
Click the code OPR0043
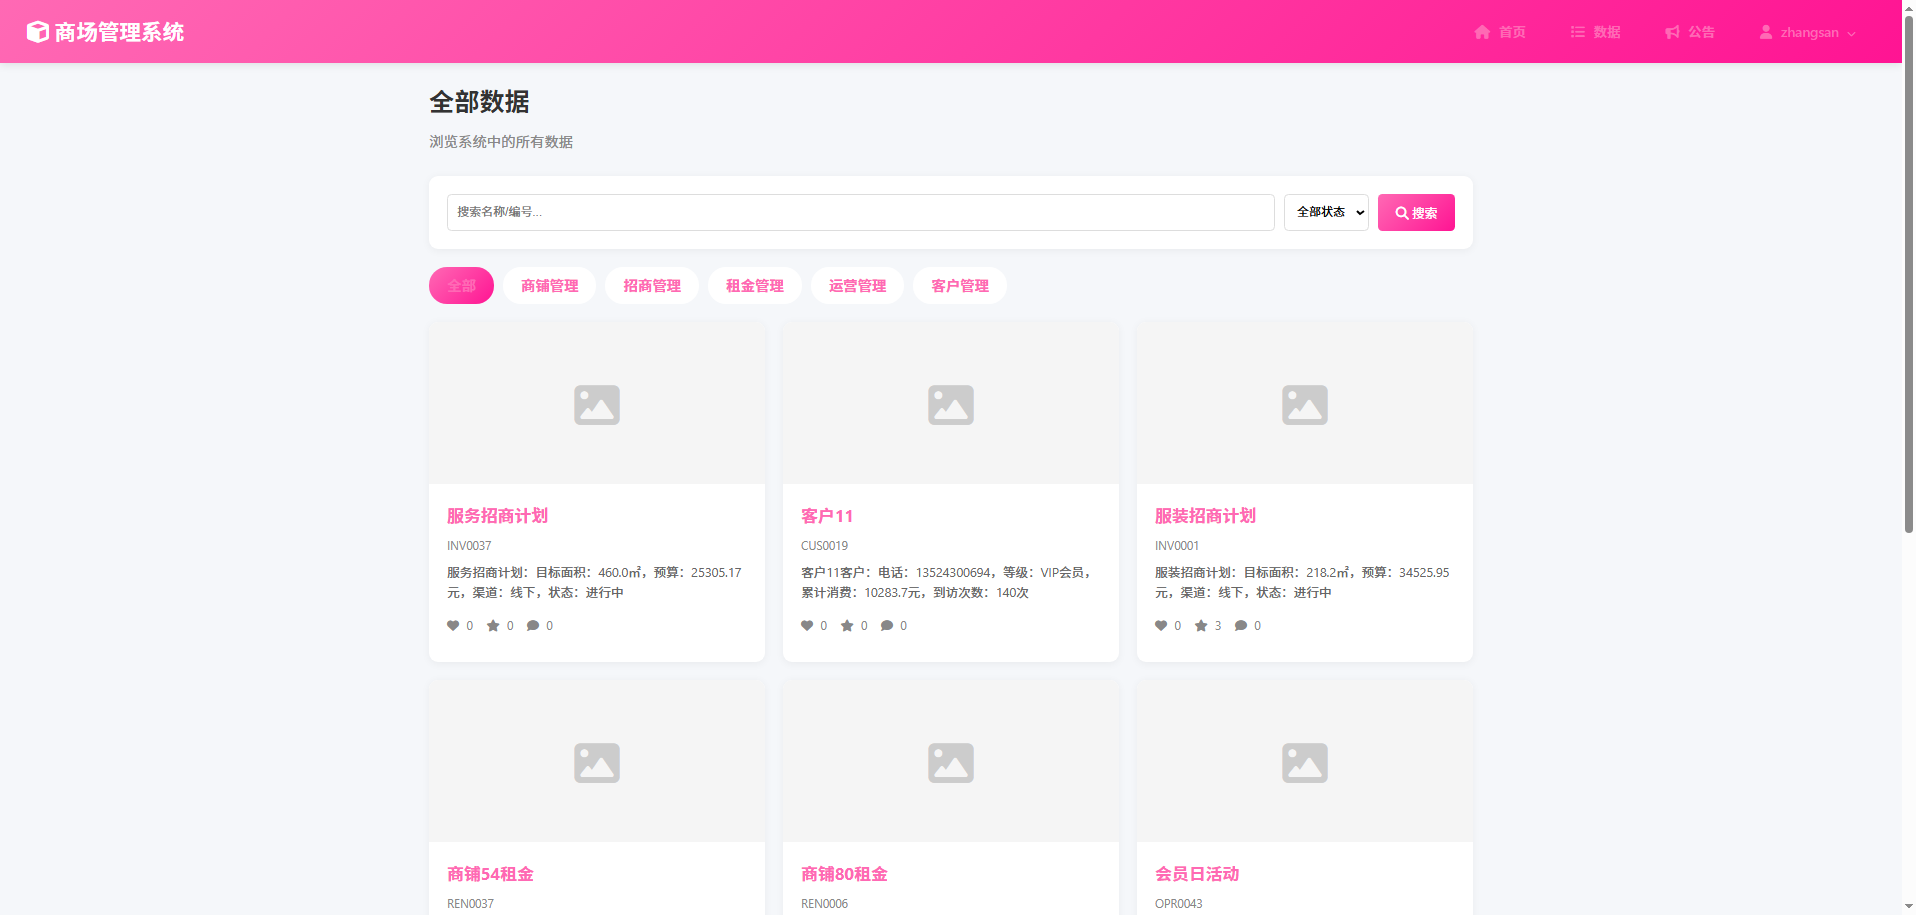(1179, 904)
